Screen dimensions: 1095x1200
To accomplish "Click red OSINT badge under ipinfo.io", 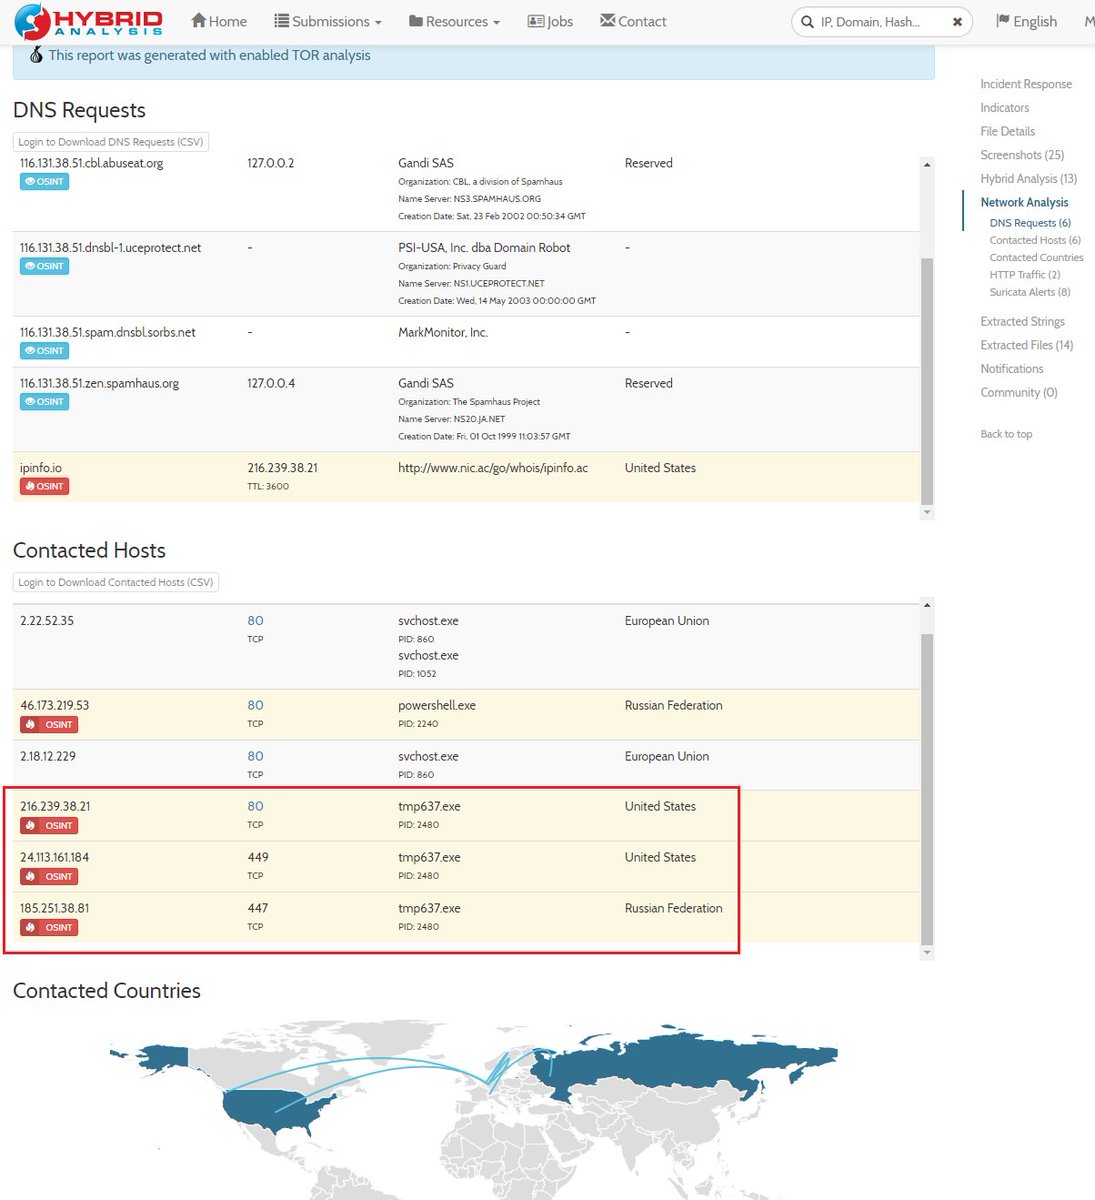I will coord(44,486).
